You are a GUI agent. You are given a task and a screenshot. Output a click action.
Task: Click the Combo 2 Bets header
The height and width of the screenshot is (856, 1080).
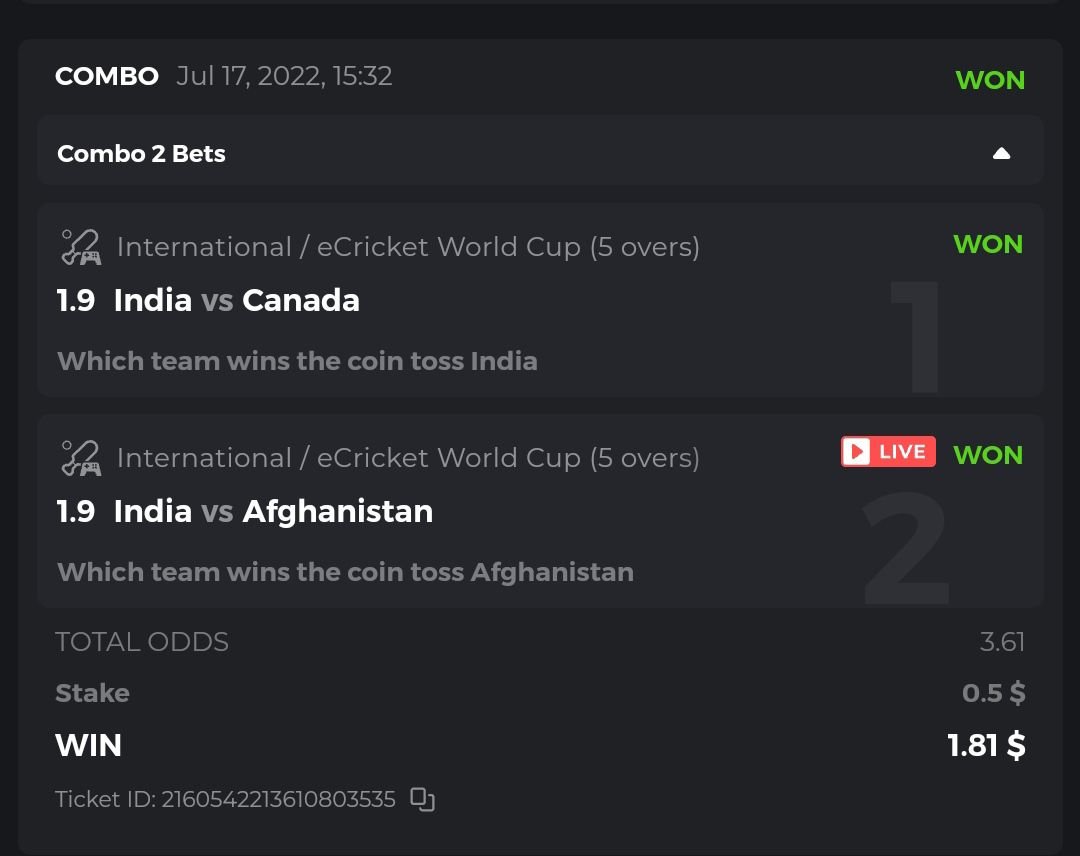tap(141, 154)
